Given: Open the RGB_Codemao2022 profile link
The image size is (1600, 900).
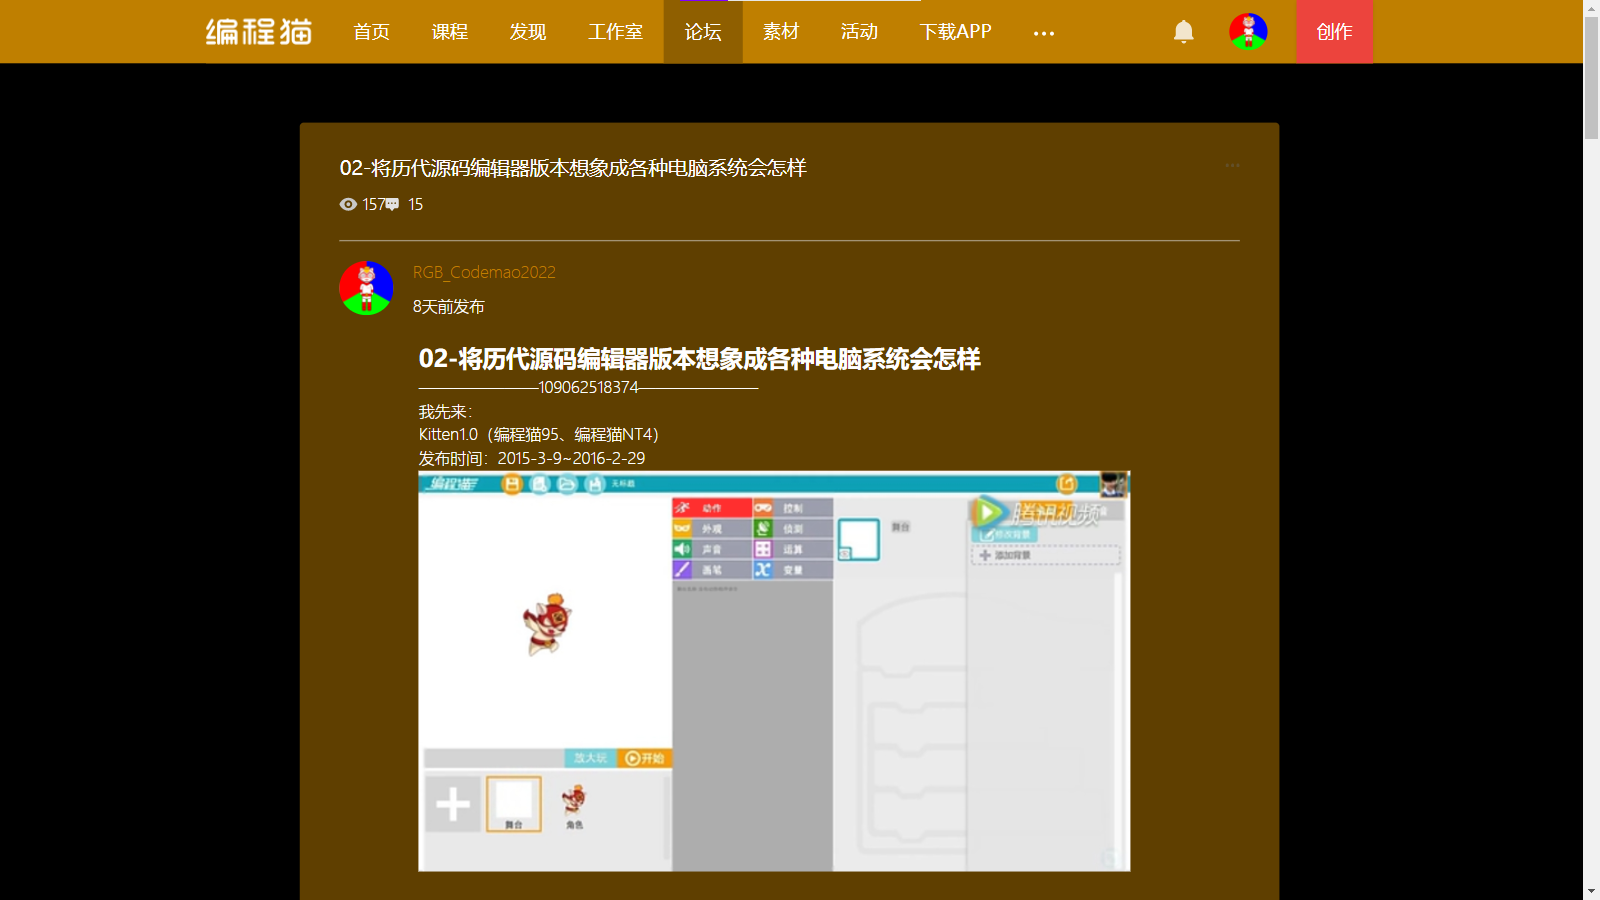Looking at the screenshot, I should (484, 272).
